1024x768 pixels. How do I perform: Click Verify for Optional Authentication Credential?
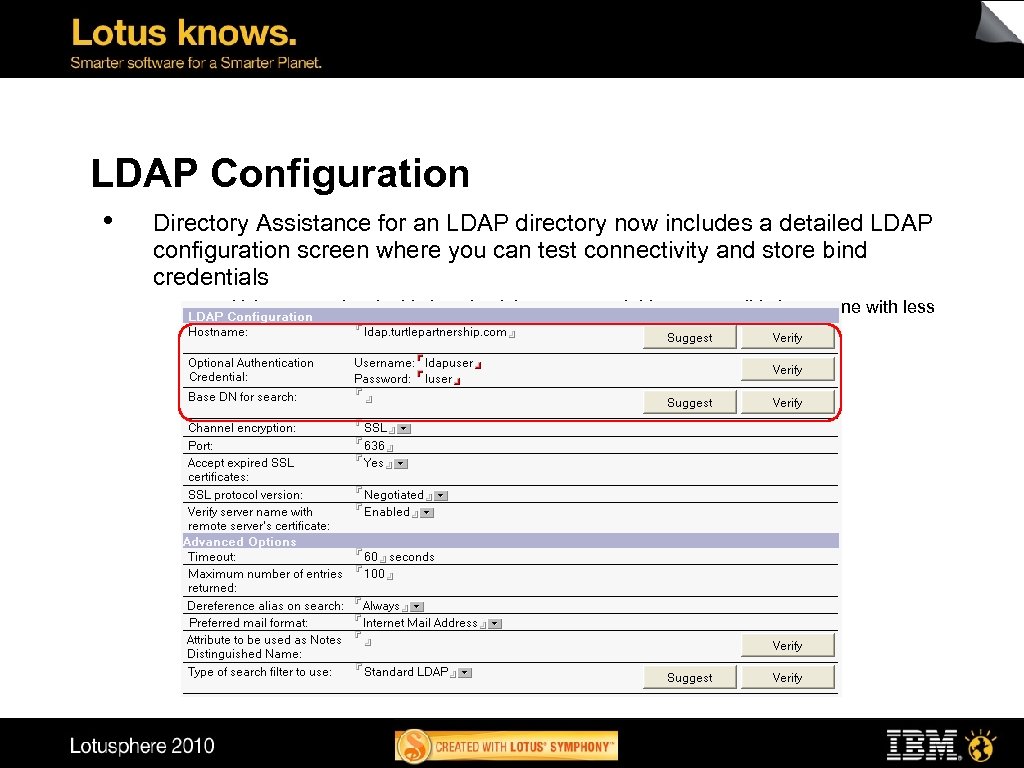click(788, 368)
